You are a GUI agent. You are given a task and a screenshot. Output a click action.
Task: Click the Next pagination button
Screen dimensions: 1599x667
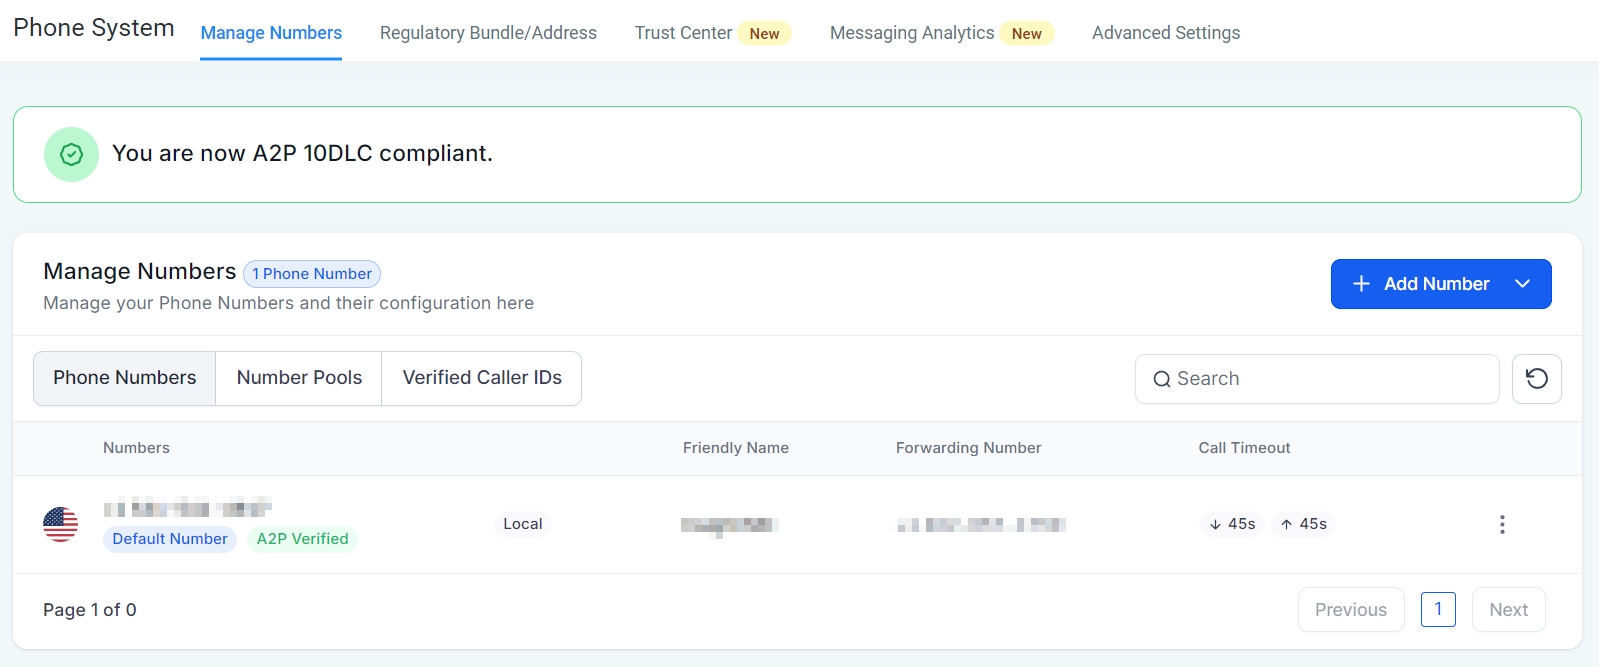pyautogui.click(x=1508, y=610)
